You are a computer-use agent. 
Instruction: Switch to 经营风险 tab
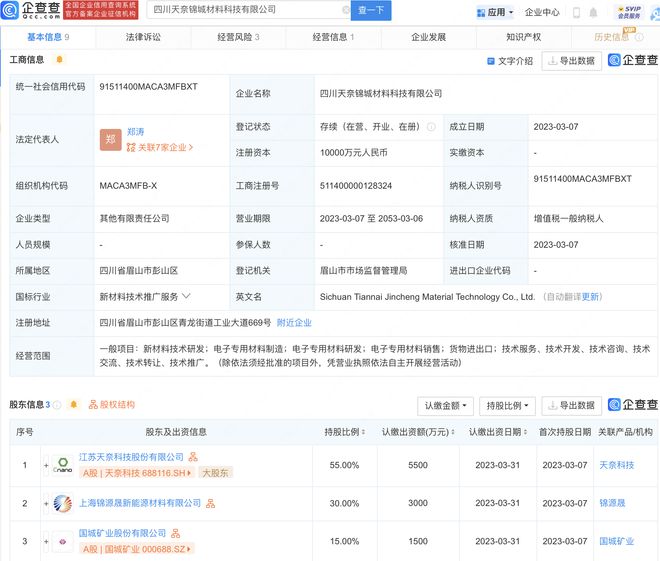click(238, 37)
